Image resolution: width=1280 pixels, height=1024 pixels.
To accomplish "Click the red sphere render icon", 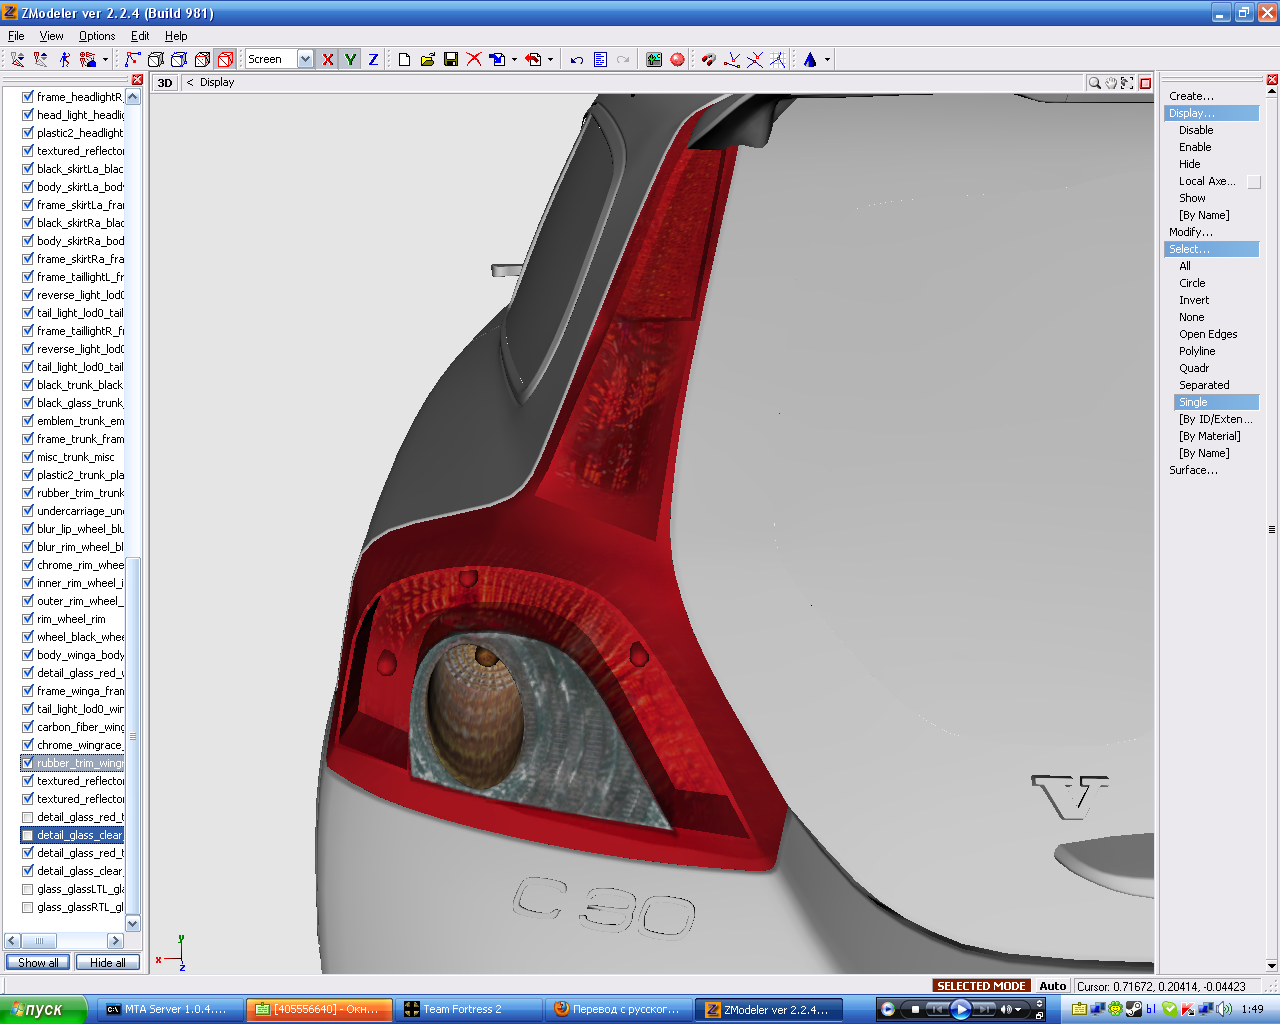I will 677,60.
